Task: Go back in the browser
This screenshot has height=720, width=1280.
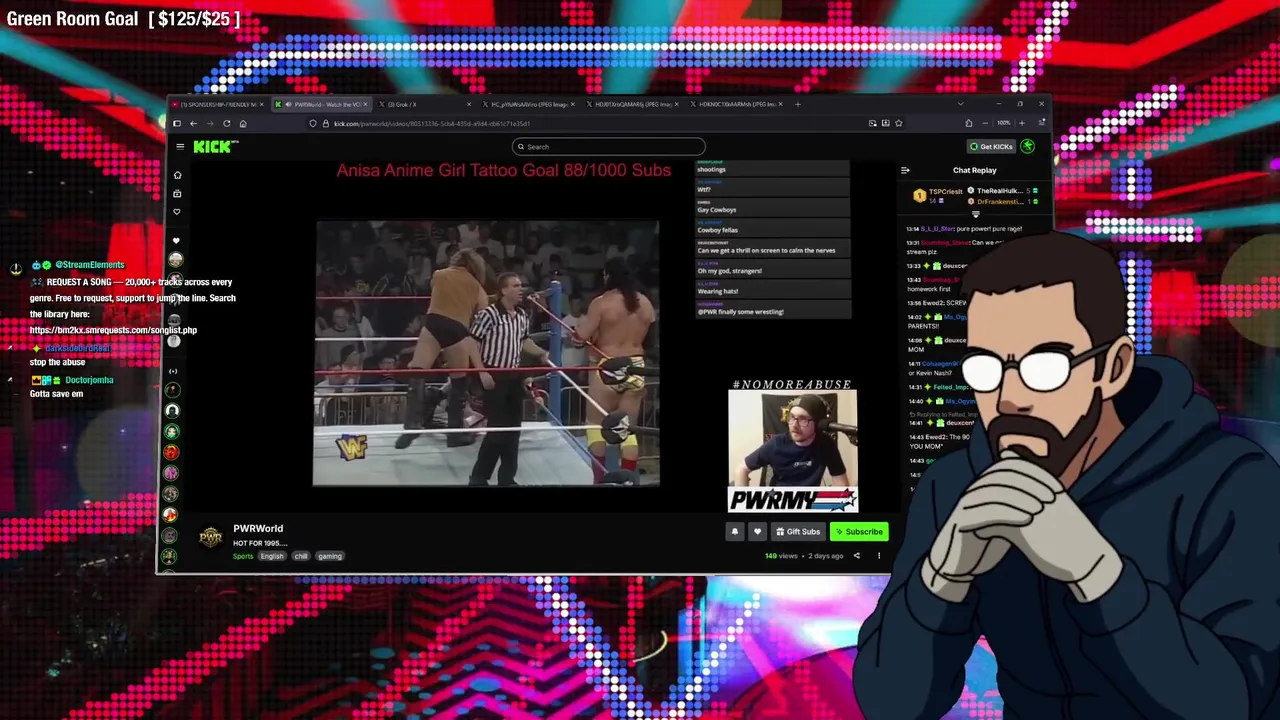Action: 193,123
